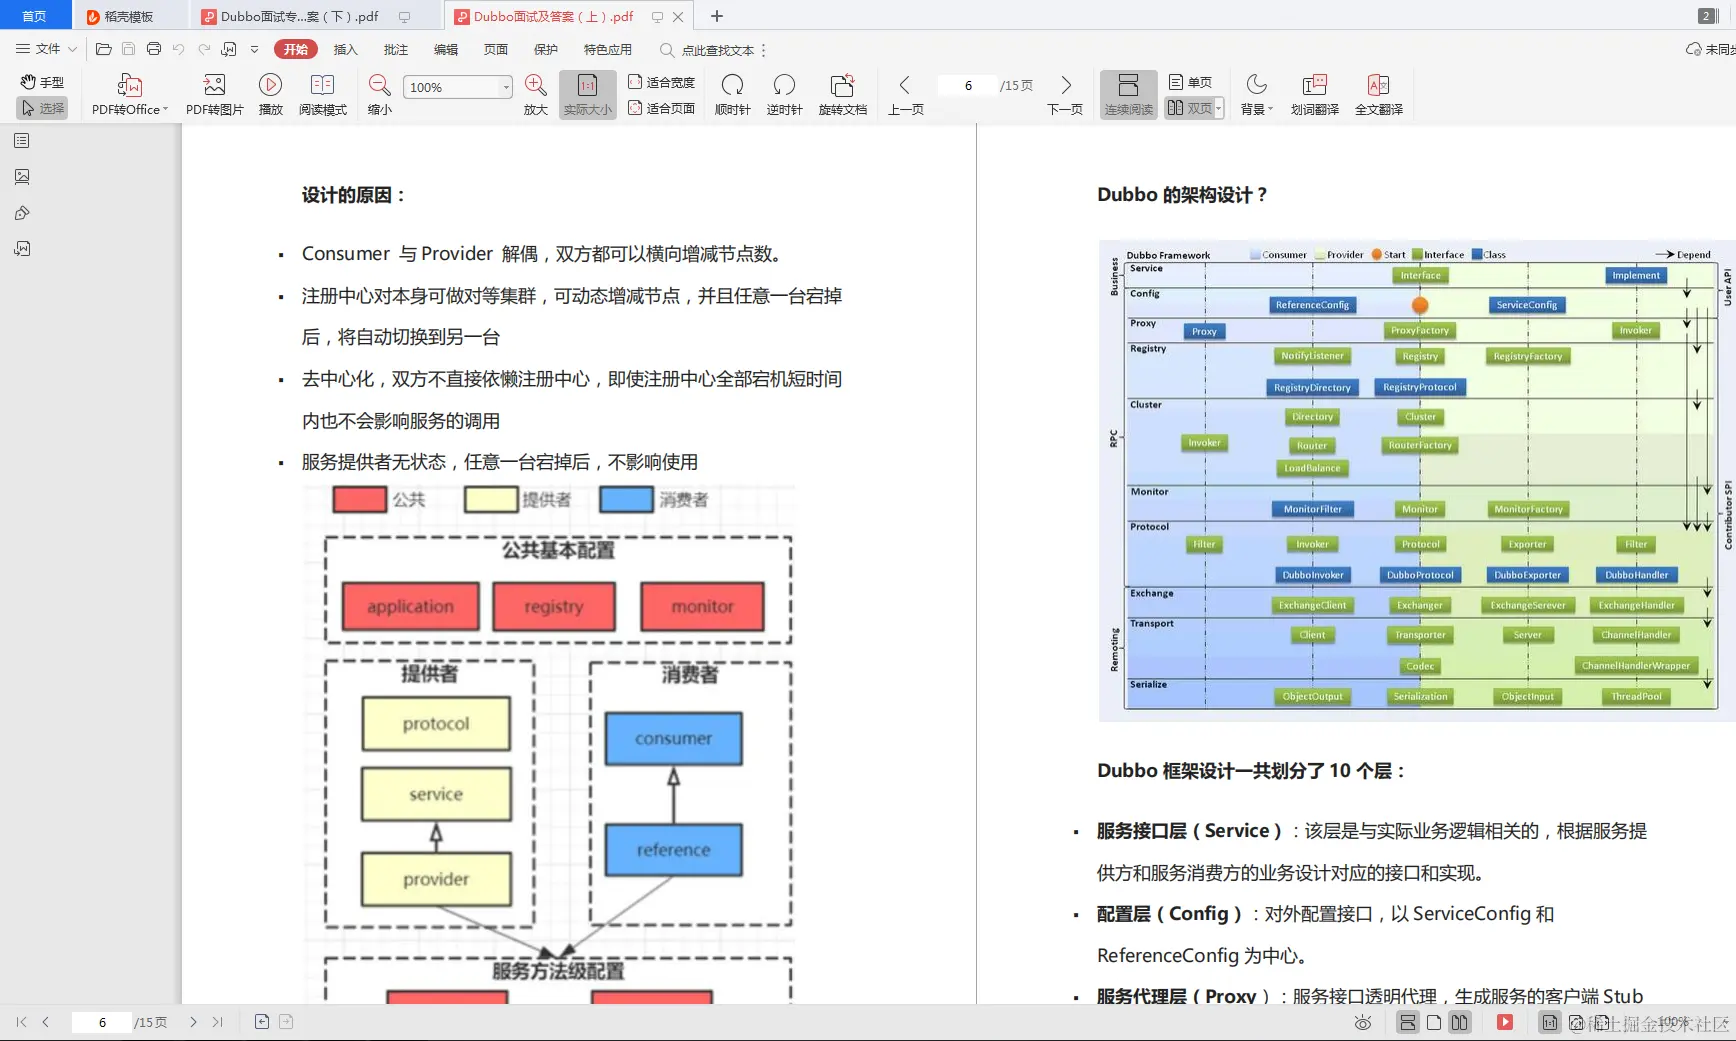1736x1041 pixels.
Task: Switch to the 插入 ribbon tab
Action: coord(345,49)
